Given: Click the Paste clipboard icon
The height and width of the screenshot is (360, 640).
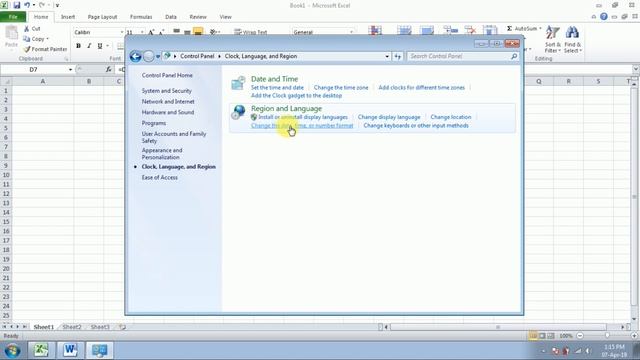Looking at the screenshot, I should click(x=11, y=33).
